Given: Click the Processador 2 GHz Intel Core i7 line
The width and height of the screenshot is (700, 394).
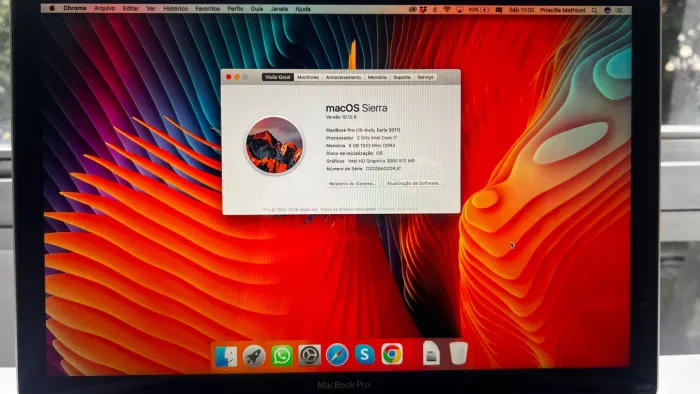Looking at the screenshot, I should point(361,138).
